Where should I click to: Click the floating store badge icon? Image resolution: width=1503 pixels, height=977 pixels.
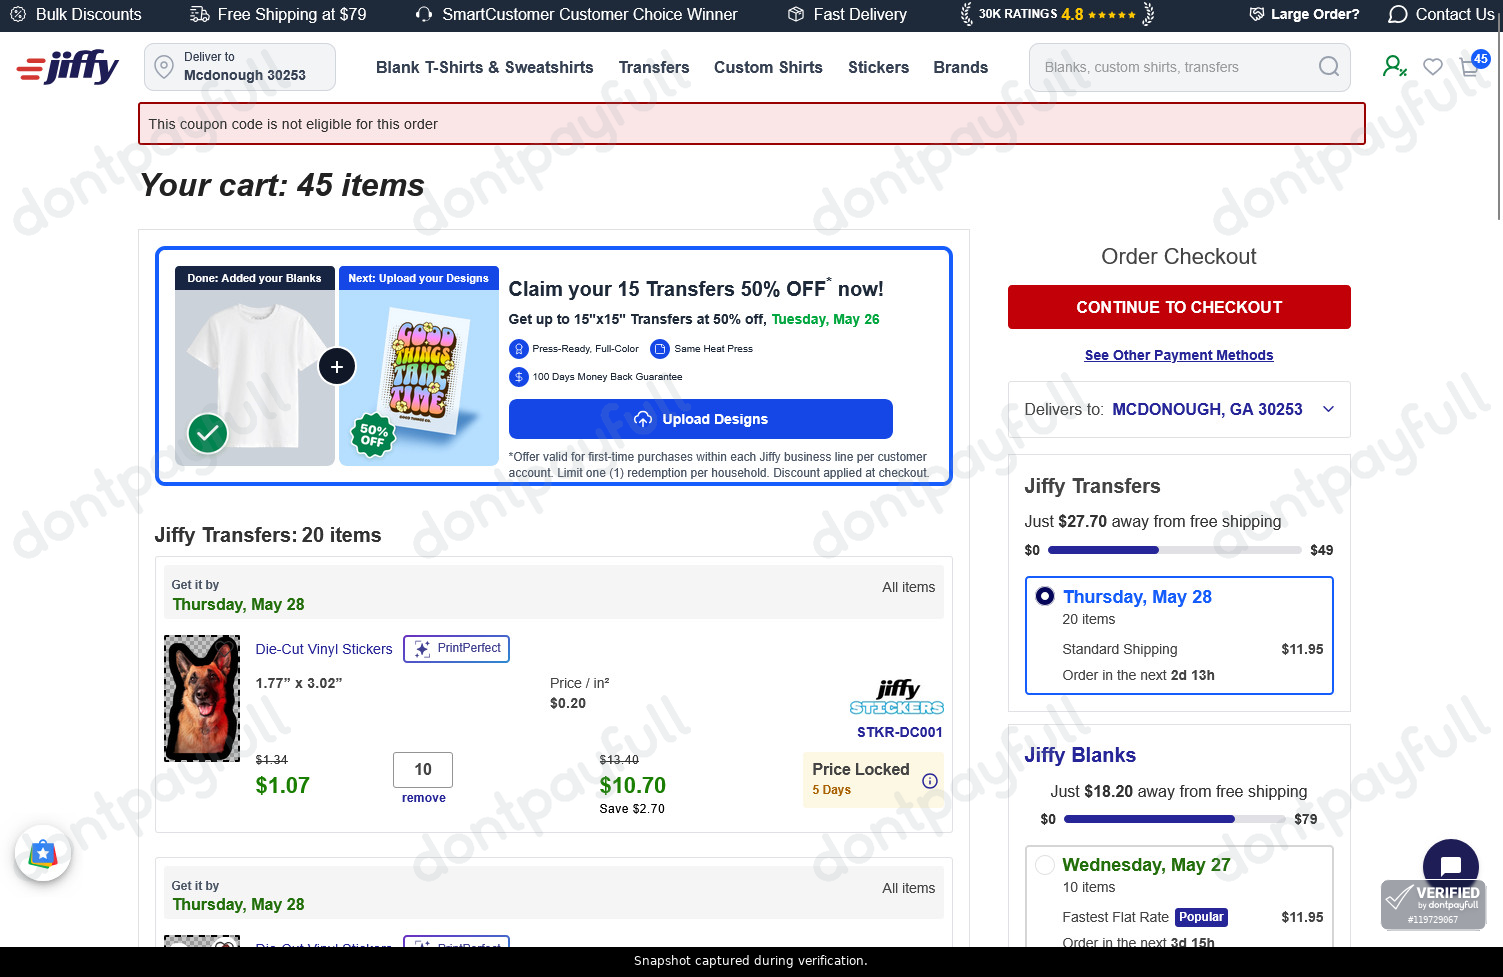click(x=43, y=854)
